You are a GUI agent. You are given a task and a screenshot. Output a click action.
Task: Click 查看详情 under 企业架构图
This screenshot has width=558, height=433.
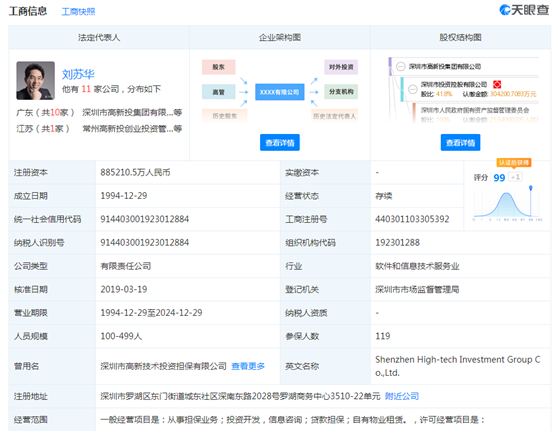(280, 143)
